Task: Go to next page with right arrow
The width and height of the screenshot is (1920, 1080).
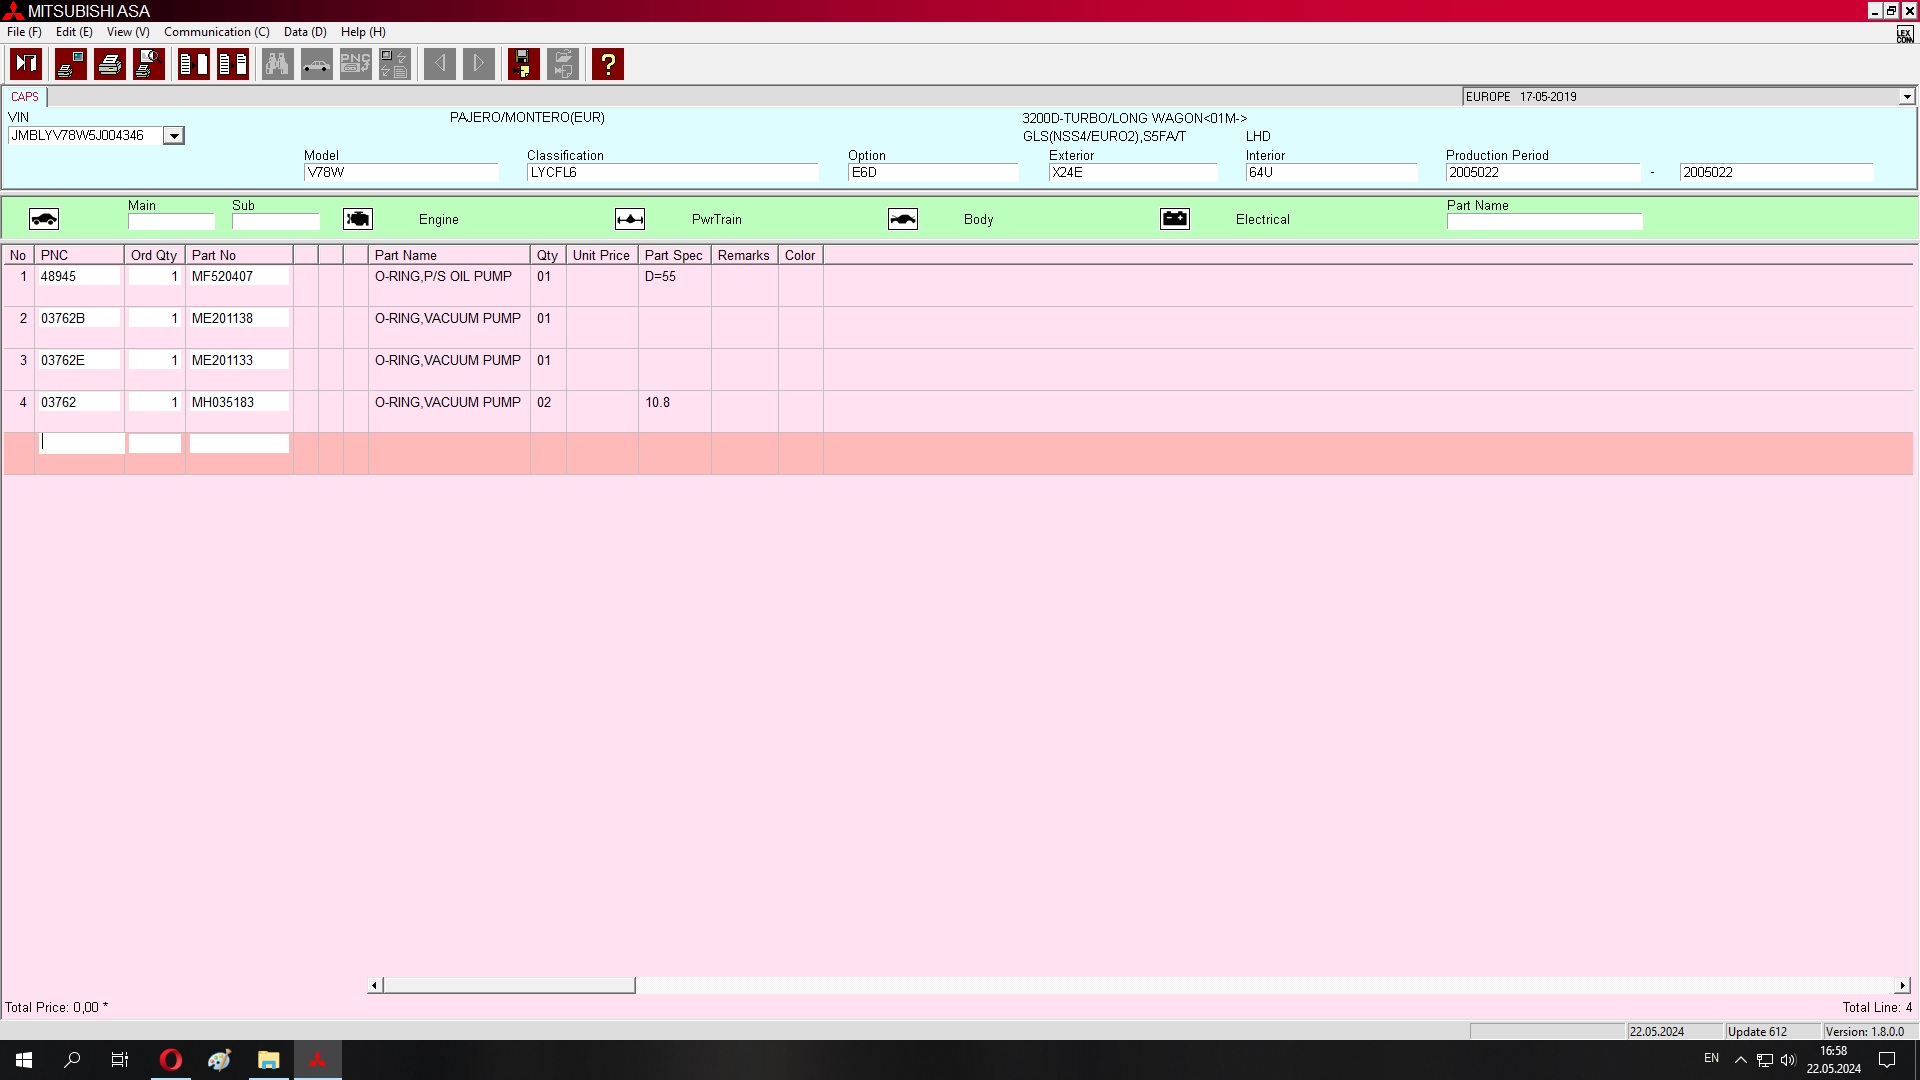Action: pos(479,64)
